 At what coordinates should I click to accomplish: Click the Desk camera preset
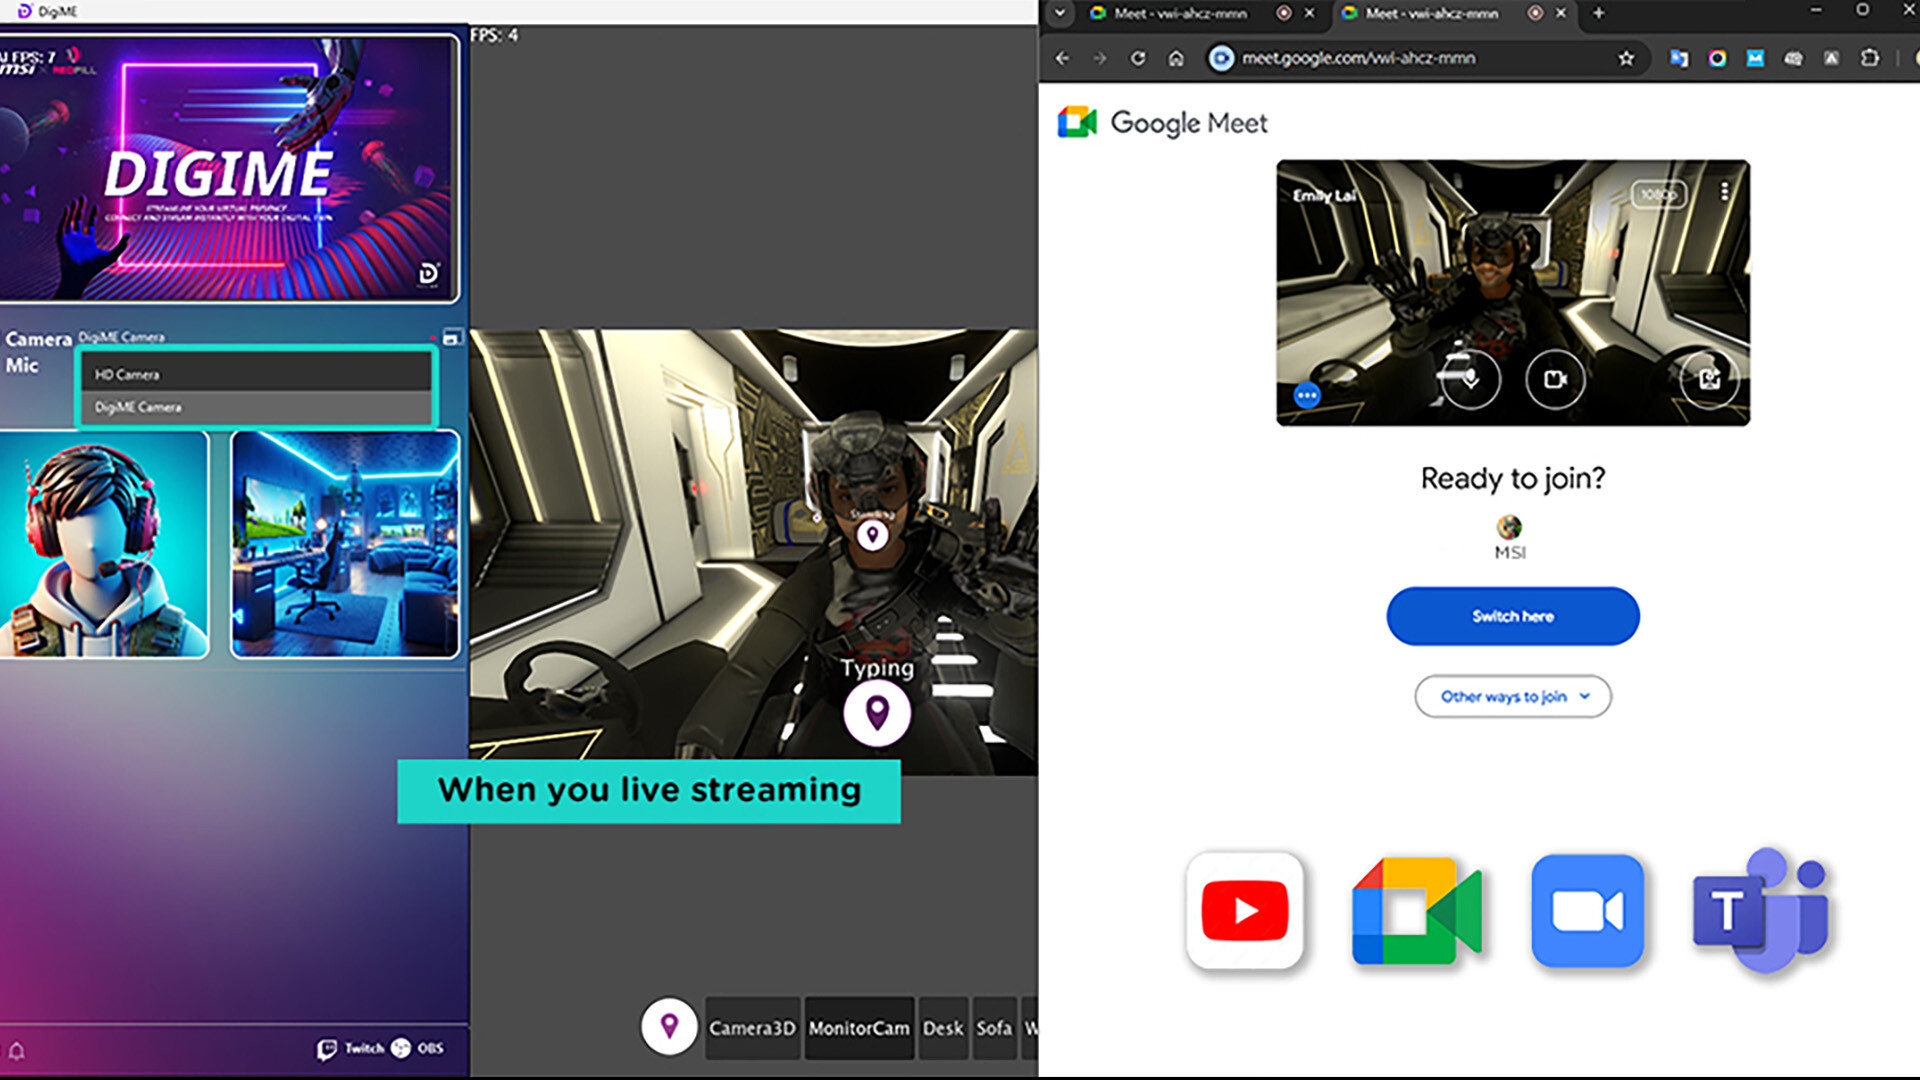942,1028
